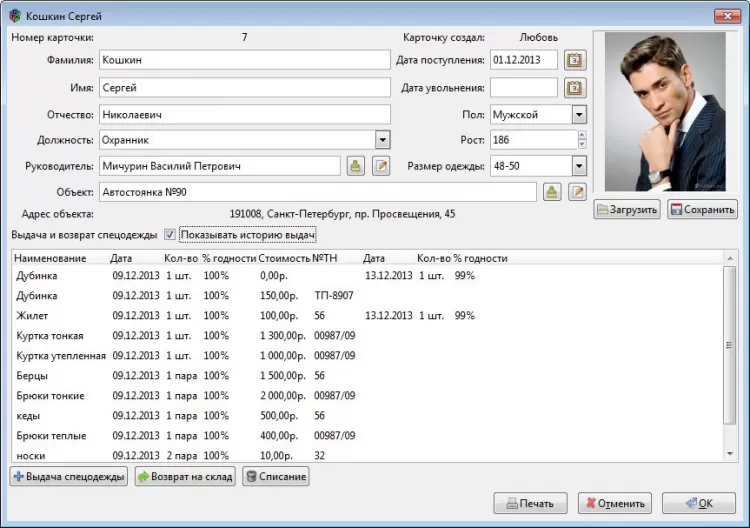Click the table's vertical scrollbar

point(729,345)
